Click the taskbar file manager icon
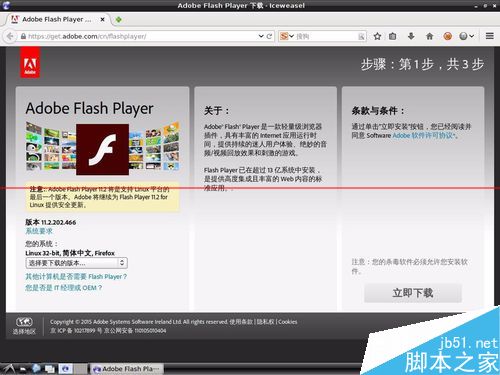Screen dimensions: 500x375 pyautogui.click(x=23, y=369)
